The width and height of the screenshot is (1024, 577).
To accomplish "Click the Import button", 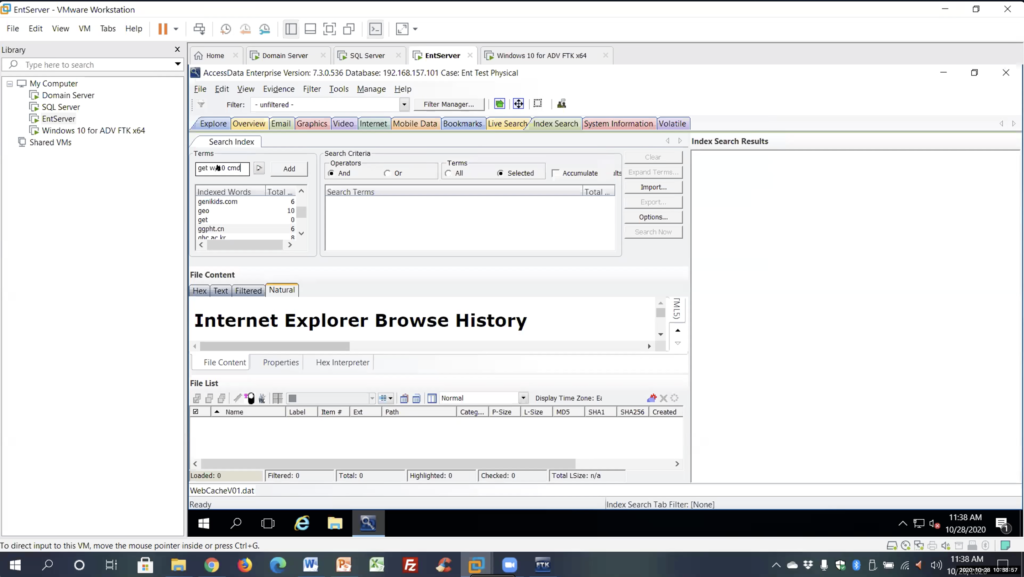I will (x=653, y=187).
